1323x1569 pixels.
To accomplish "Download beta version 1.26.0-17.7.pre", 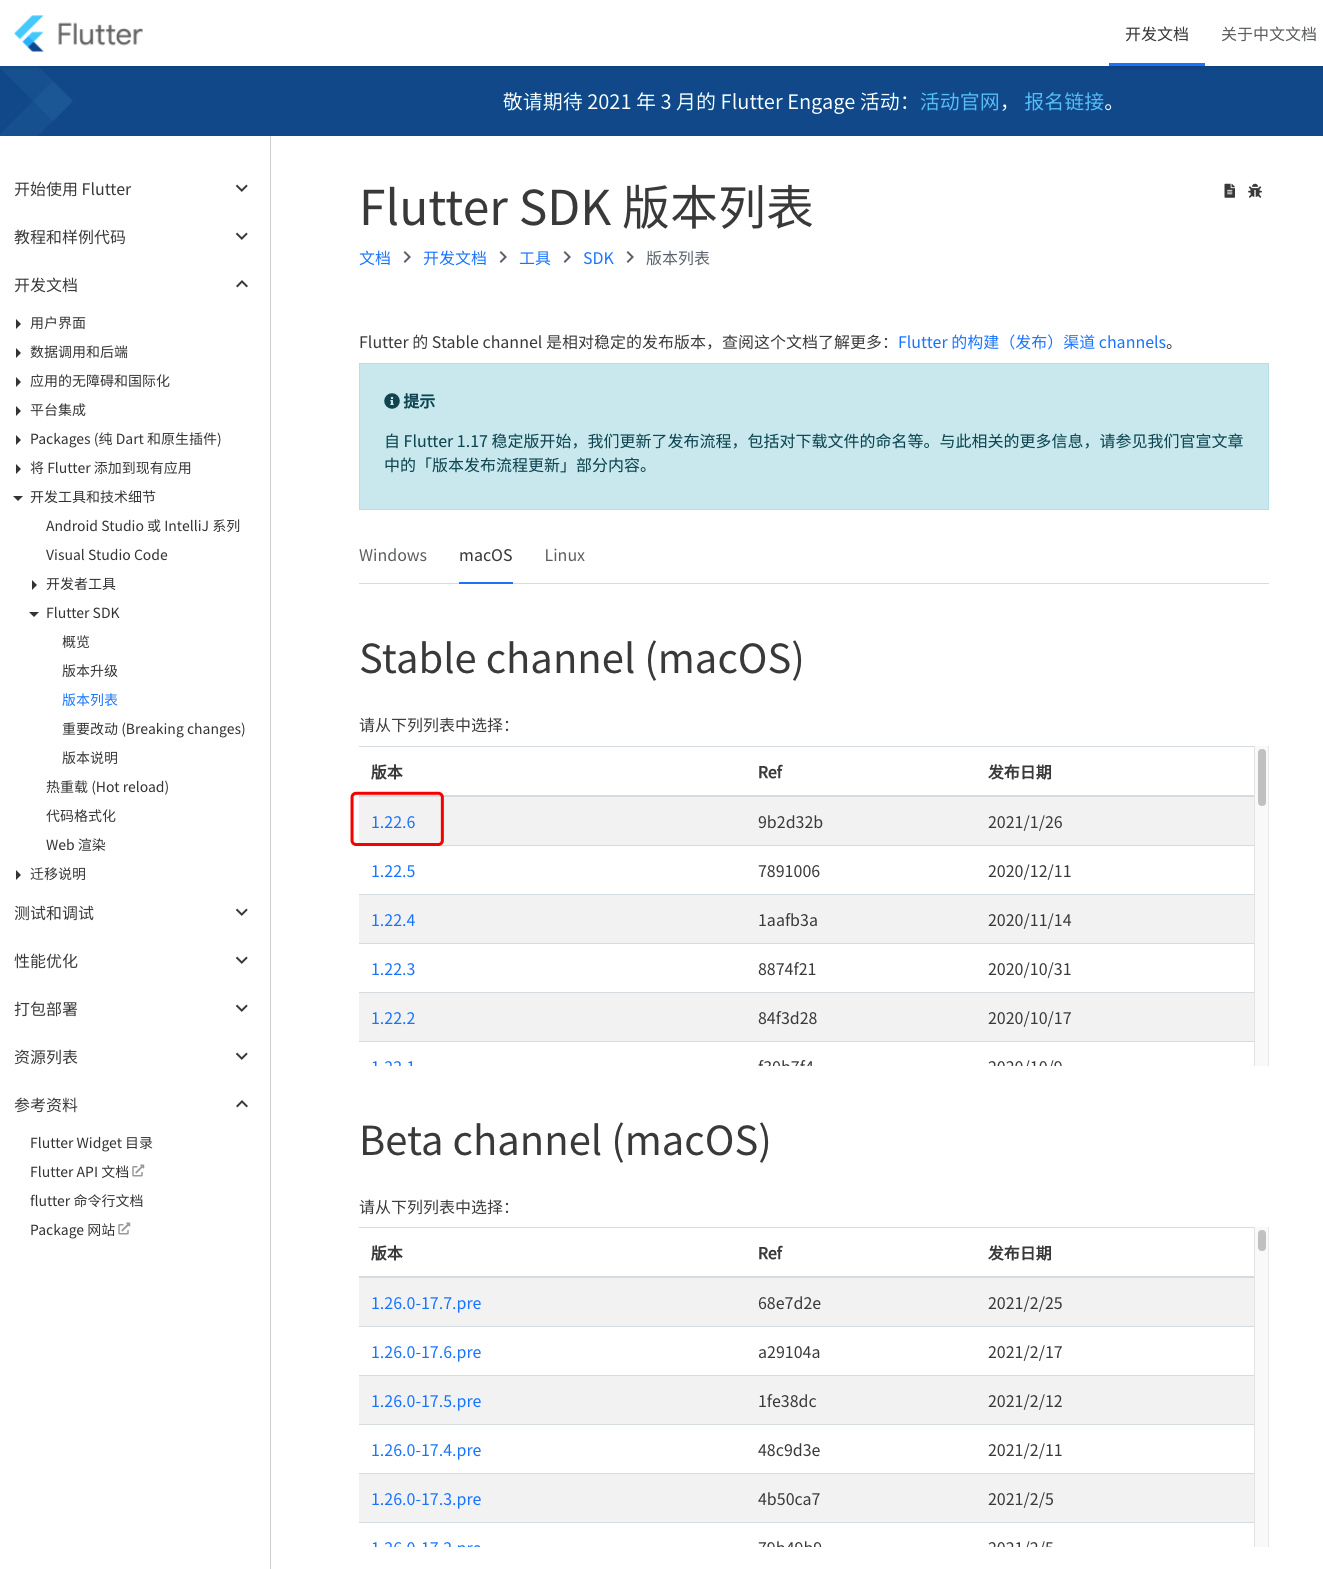I will coord(426,1303).
